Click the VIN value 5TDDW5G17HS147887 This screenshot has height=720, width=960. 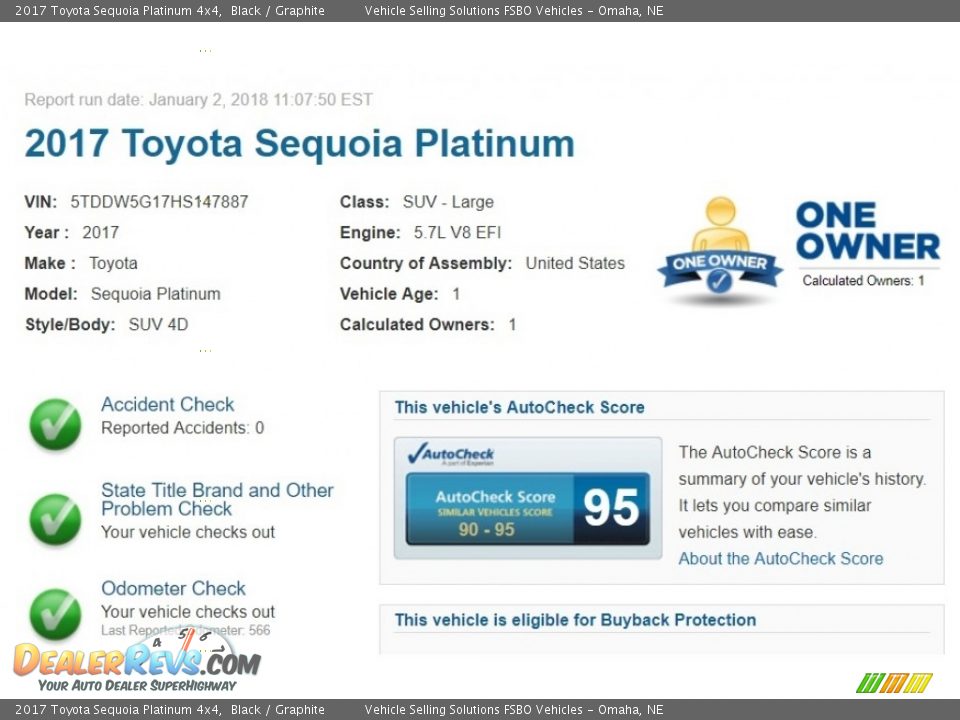click(159, 202)
